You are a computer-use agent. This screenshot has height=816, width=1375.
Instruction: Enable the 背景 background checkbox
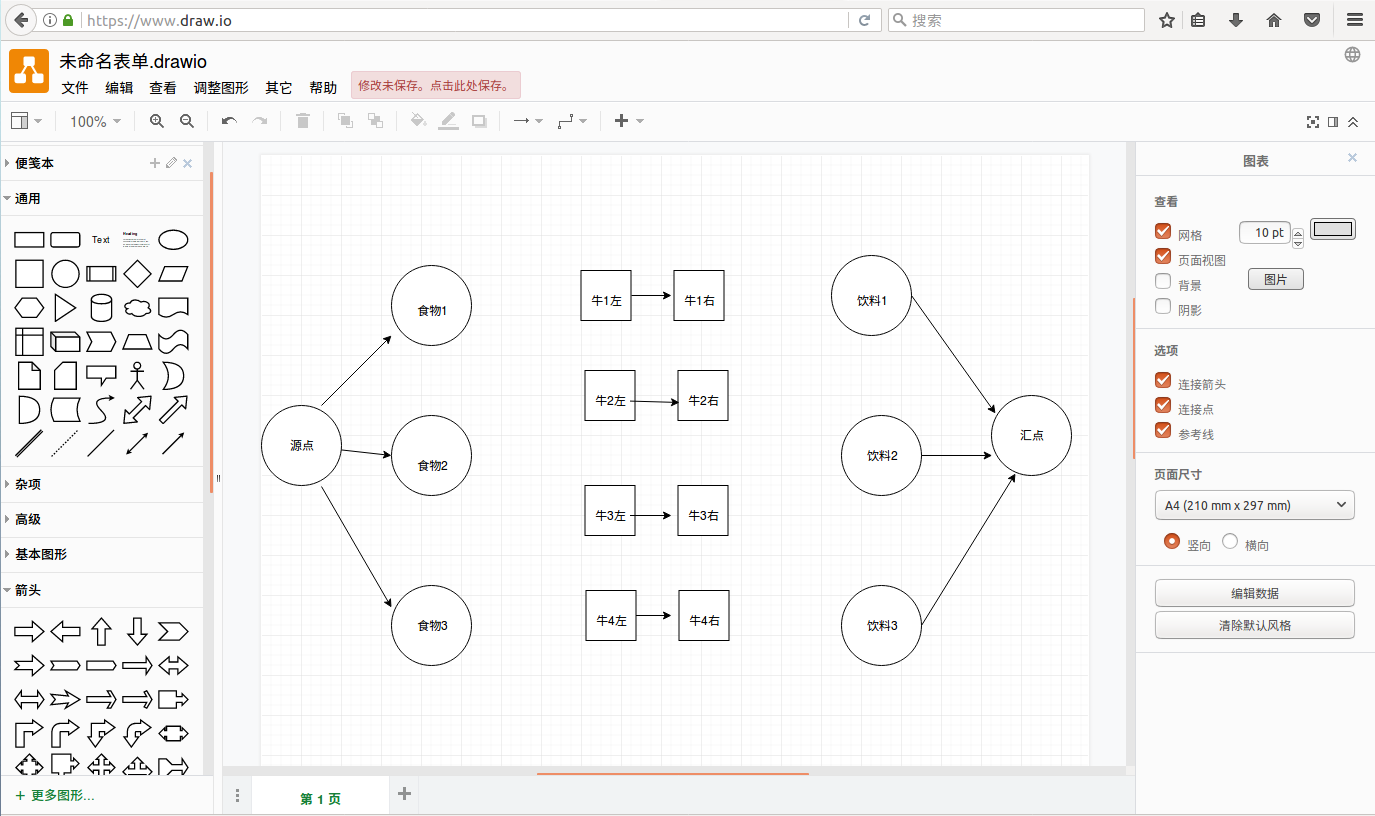[x=1163, y=282]
